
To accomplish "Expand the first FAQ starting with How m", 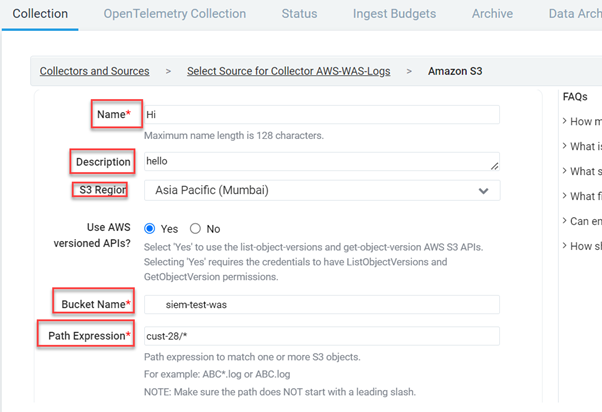I will (582, 121).
